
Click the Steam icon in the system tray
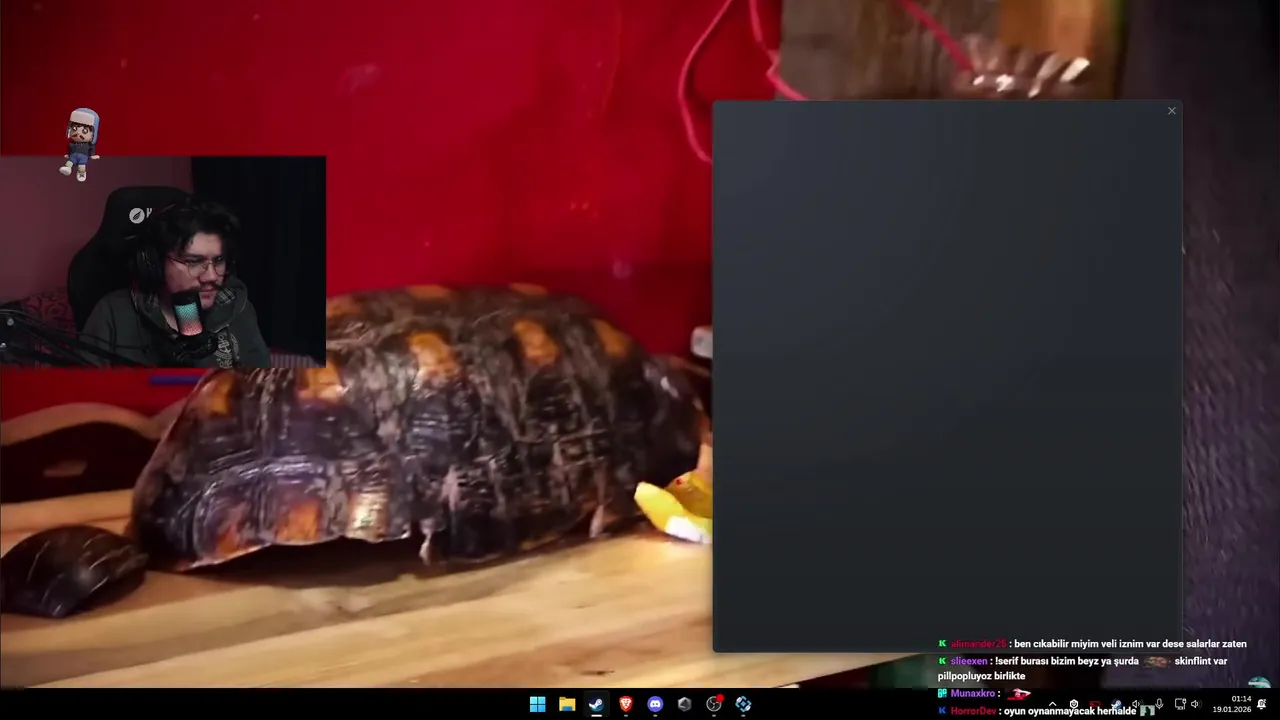pos(1116,704)
